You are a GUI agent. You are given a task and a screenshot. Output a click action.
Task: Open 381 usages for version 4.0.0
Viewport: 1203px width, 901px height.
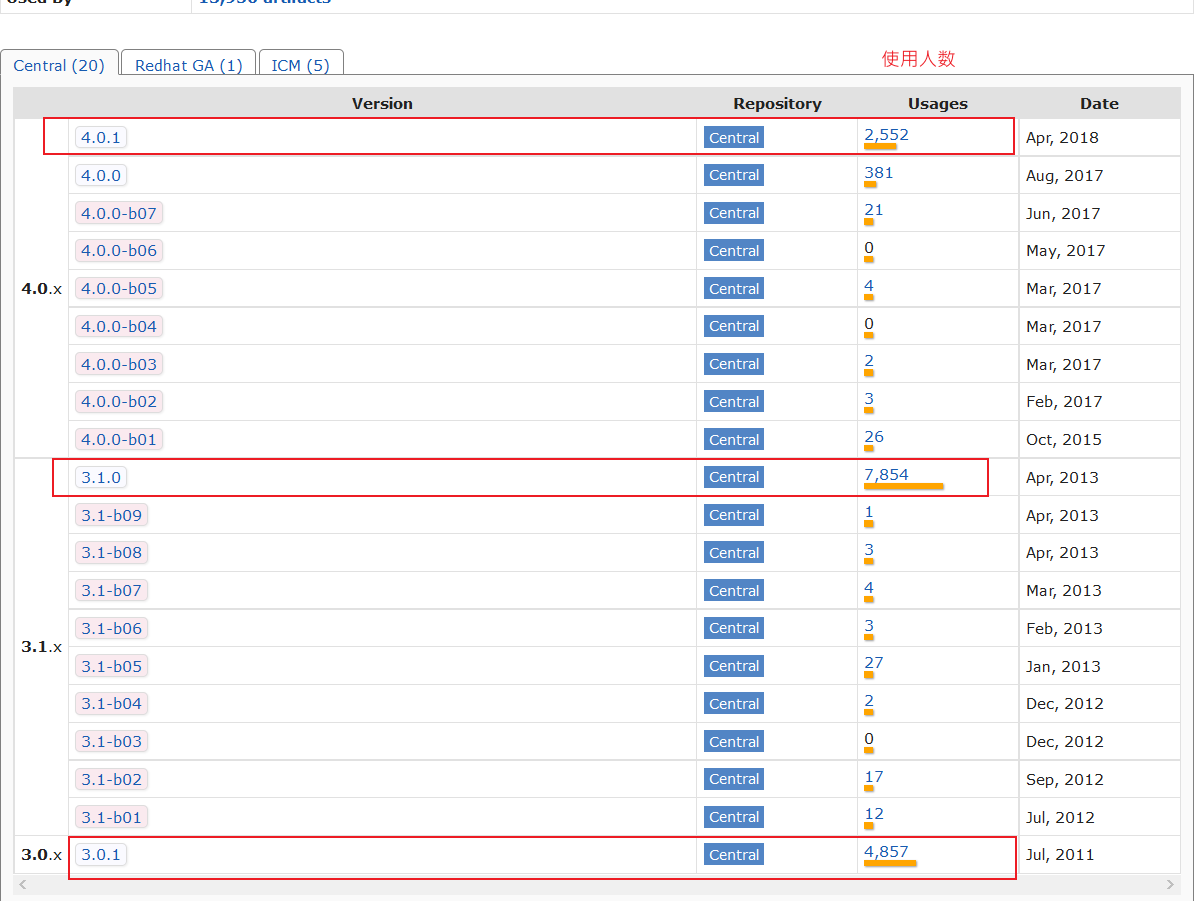coord(878,173)
